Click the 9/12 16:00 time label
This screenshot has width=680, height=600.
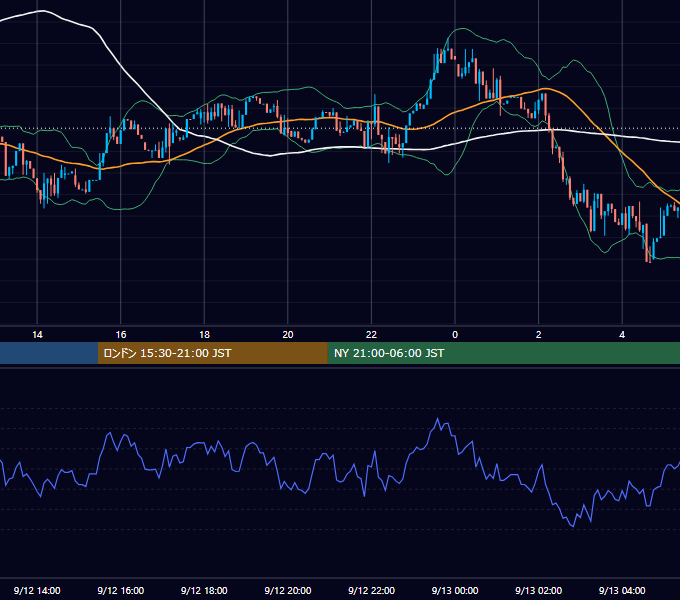click(x=121, y=590)
